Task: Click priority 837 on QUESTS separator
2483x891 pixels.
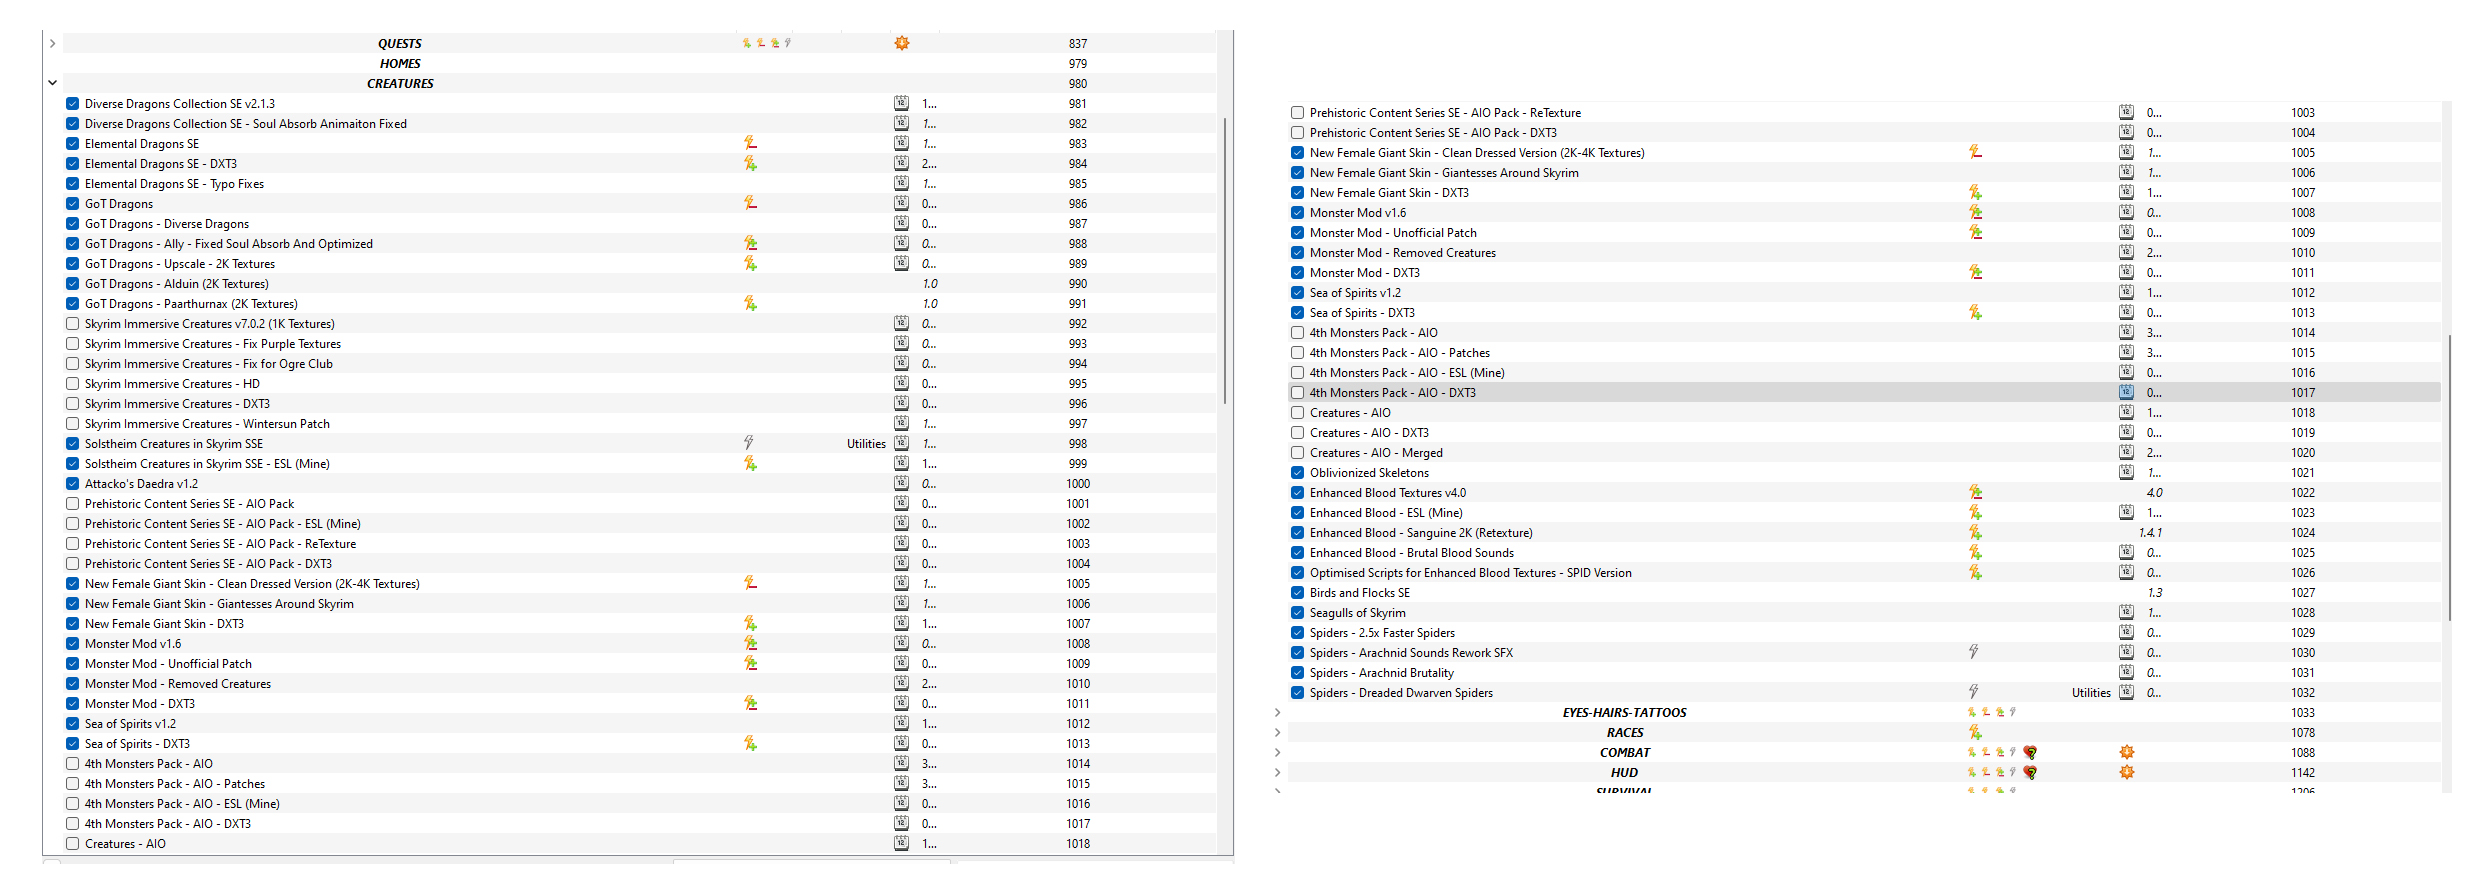Action: [1077, 43]
